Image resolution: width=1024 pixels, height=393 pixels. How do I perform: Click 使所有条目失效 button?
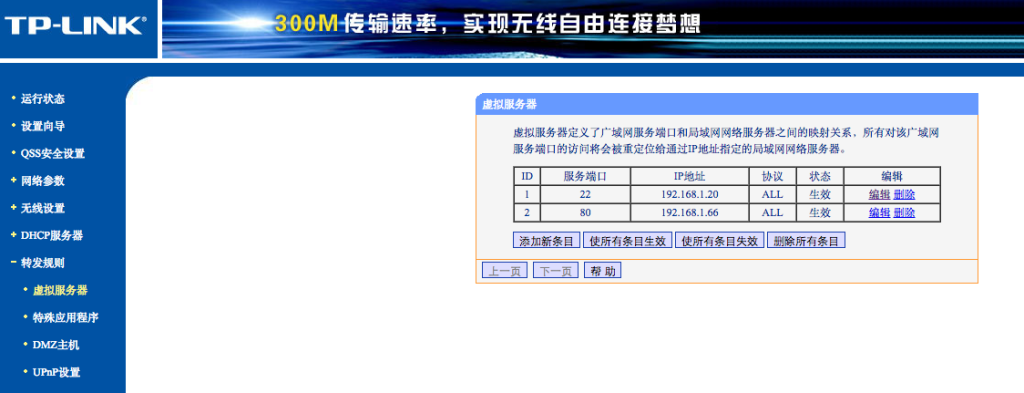click(x=720, y=241)
